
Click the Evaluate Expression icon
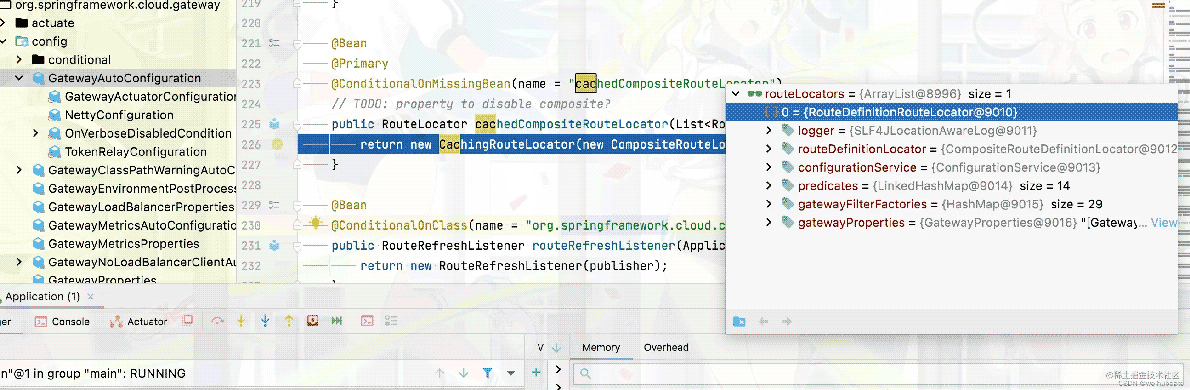pos(367,321)
